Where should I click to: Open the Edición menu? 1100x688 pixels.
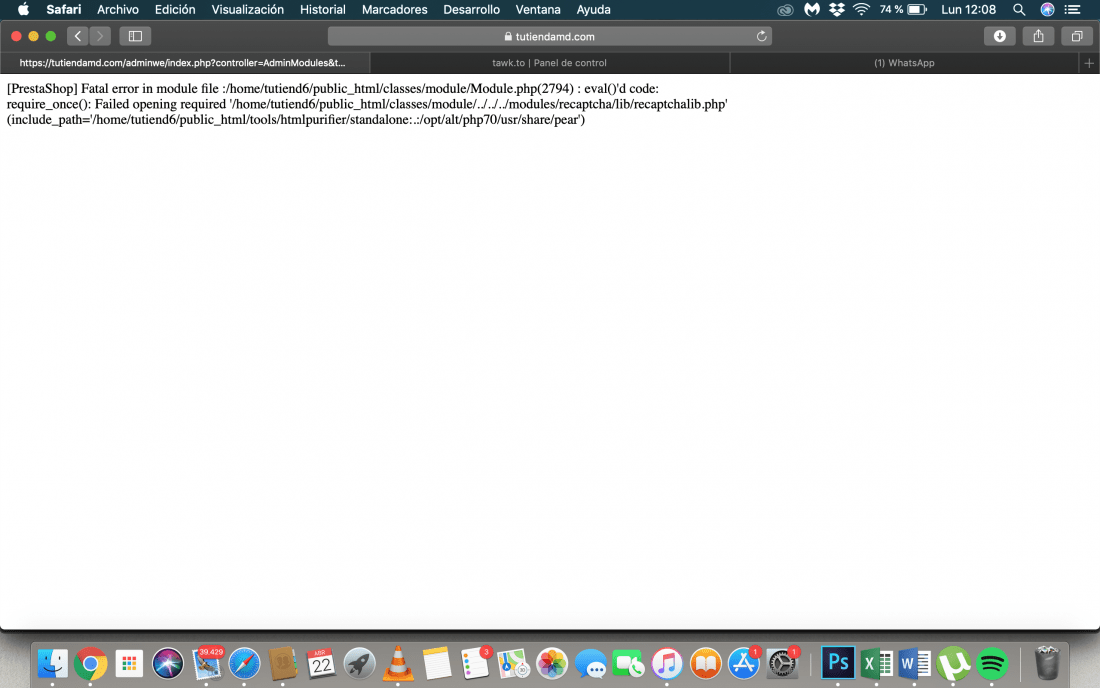tap(175, 10)
